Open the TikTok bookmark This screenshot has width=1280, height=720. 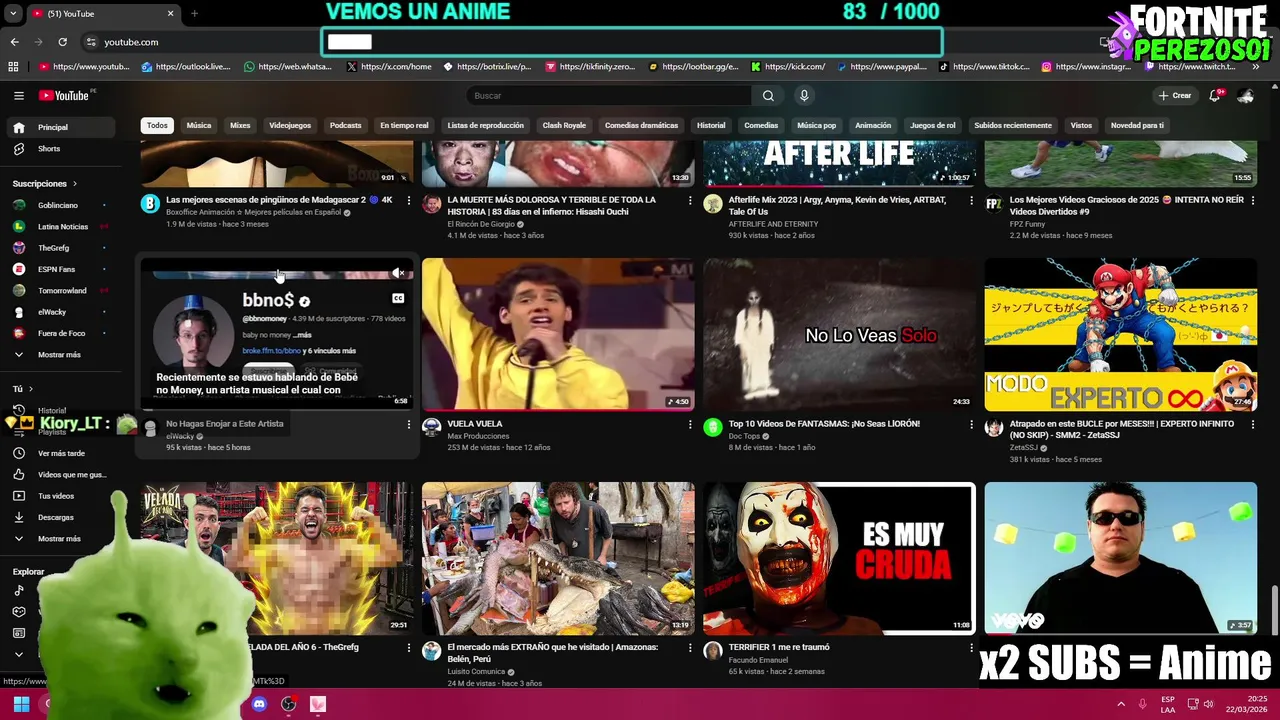[984, 67]
